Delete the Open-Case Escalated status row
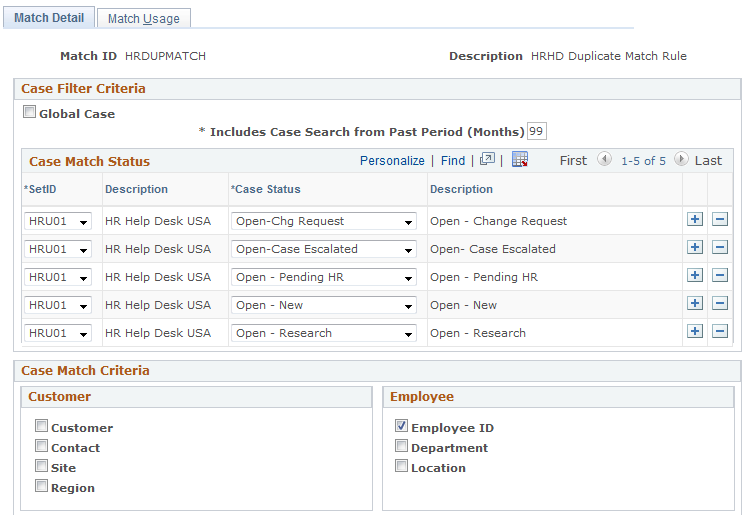The height and width of the screenshot is (515, 751). 720,247
